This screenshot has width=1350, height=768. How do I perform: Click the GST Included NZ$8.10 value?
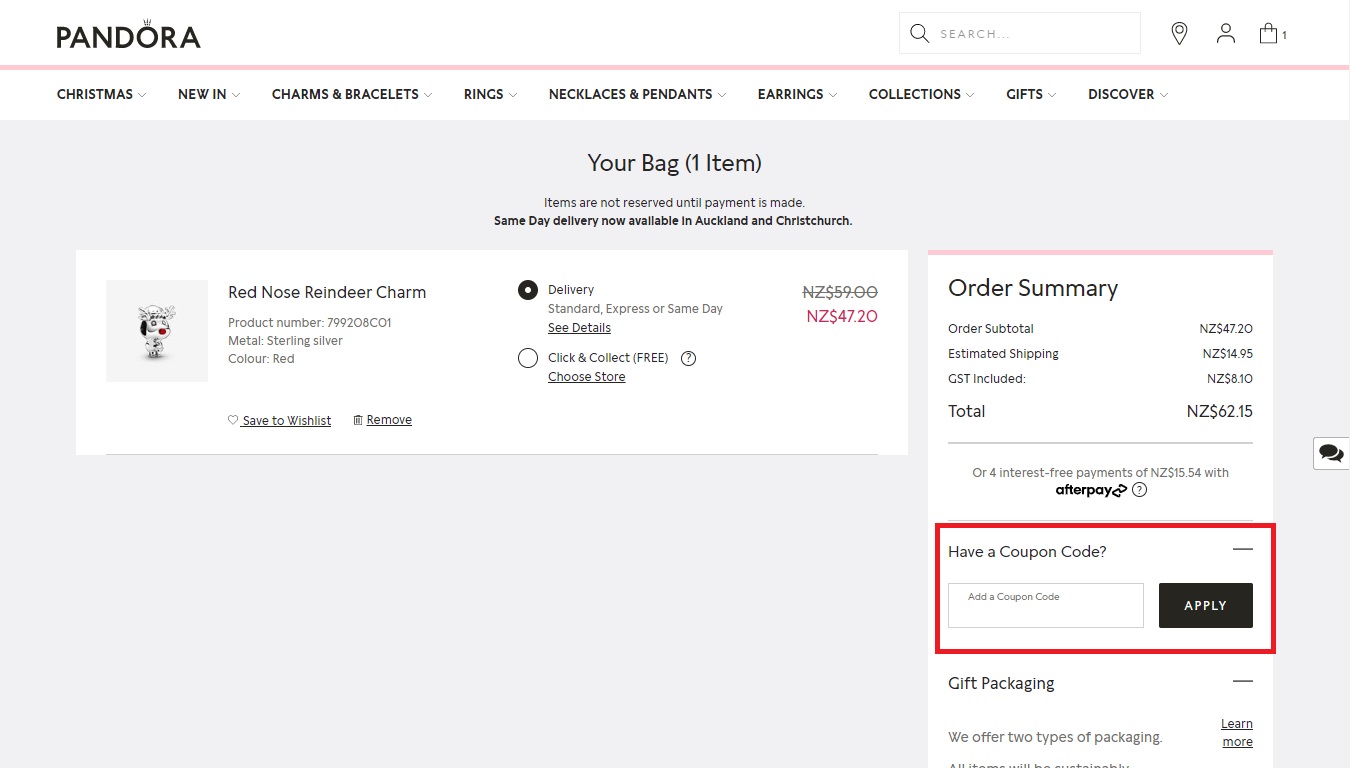pos(1229,379)
